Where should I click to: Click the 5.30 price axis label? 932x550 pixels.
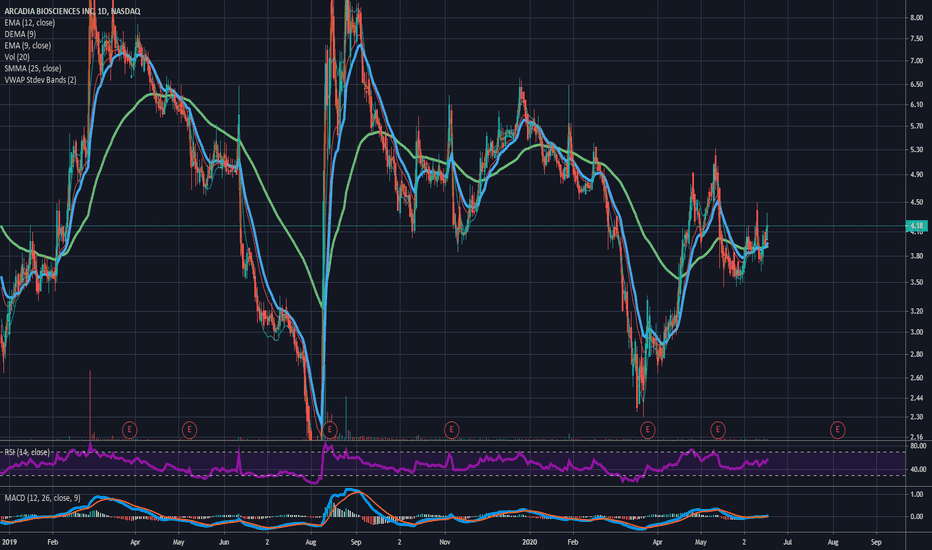click(916, 150)
